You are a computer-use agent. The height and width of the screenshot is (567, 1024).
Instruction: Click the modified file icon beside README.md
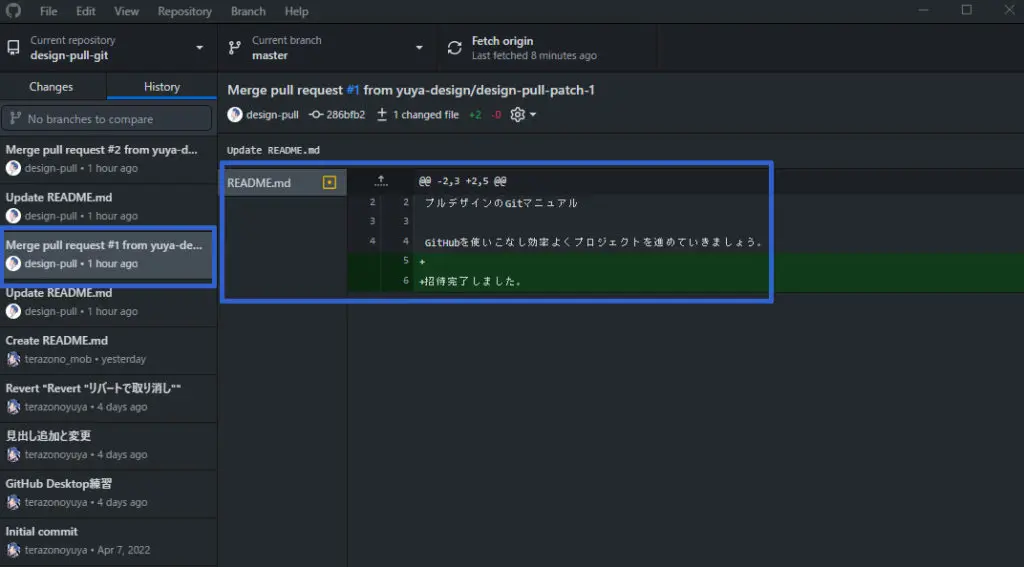[x=329, y=183]
